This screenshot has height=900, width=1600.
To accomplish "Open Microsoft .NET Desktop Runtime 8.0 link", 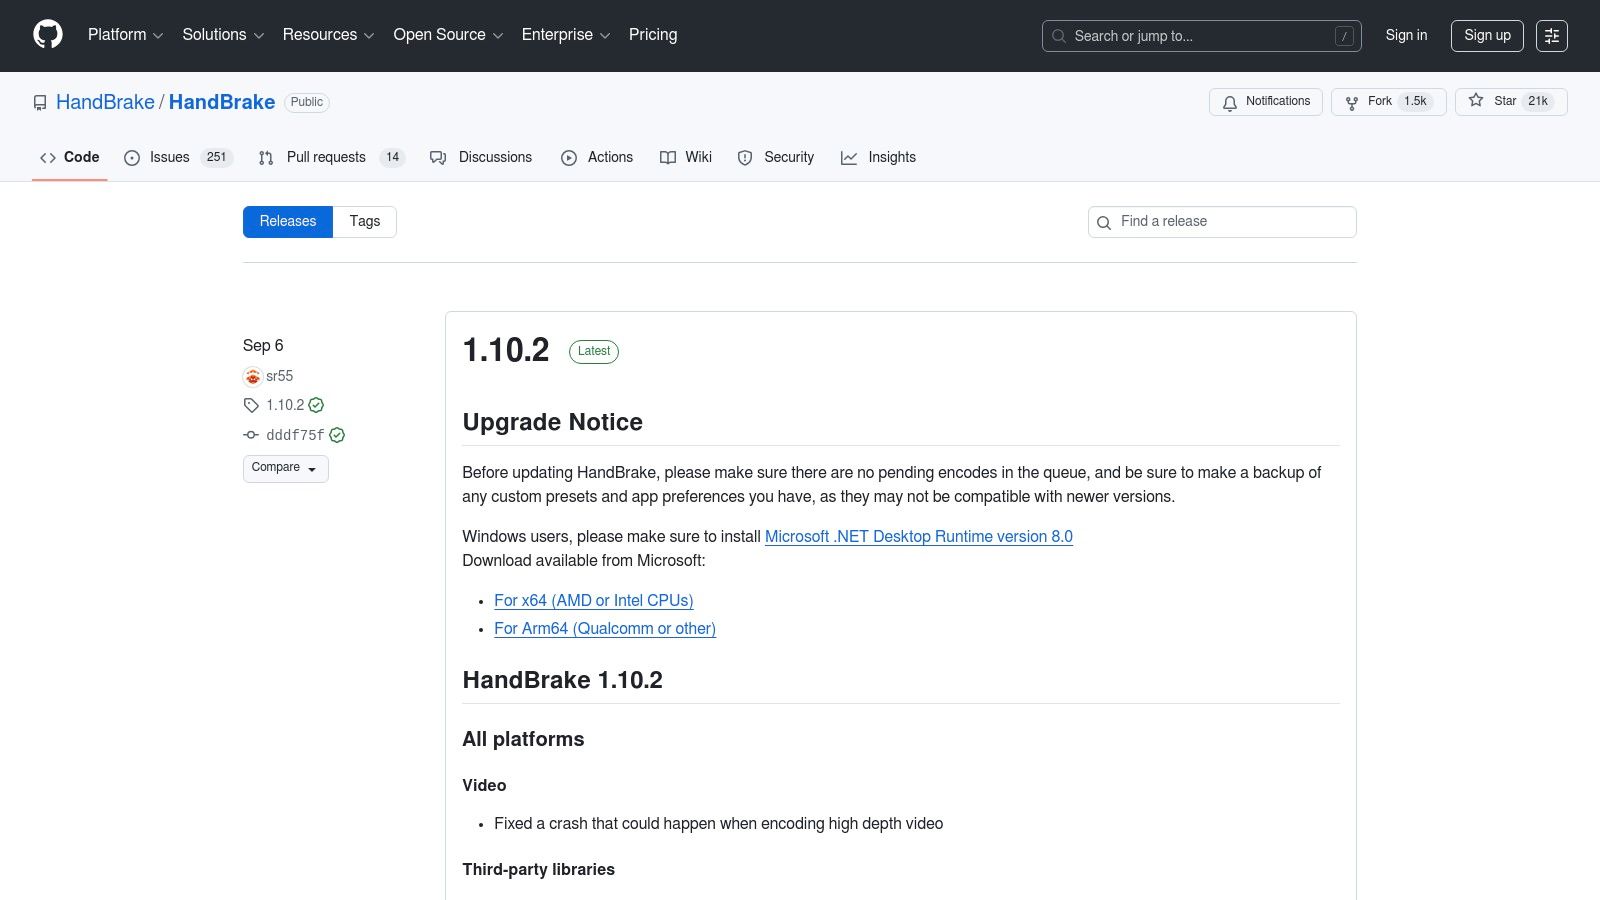I will pyautogui.click(x=918, y=537).
